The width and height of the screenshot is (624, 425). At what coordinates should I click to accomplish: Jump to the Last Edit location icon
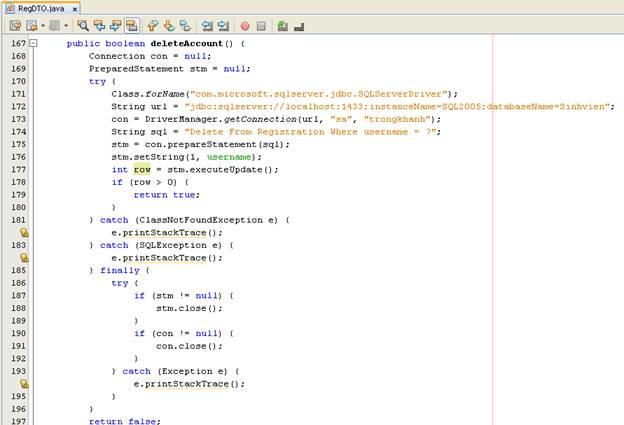tap(15, 26)
